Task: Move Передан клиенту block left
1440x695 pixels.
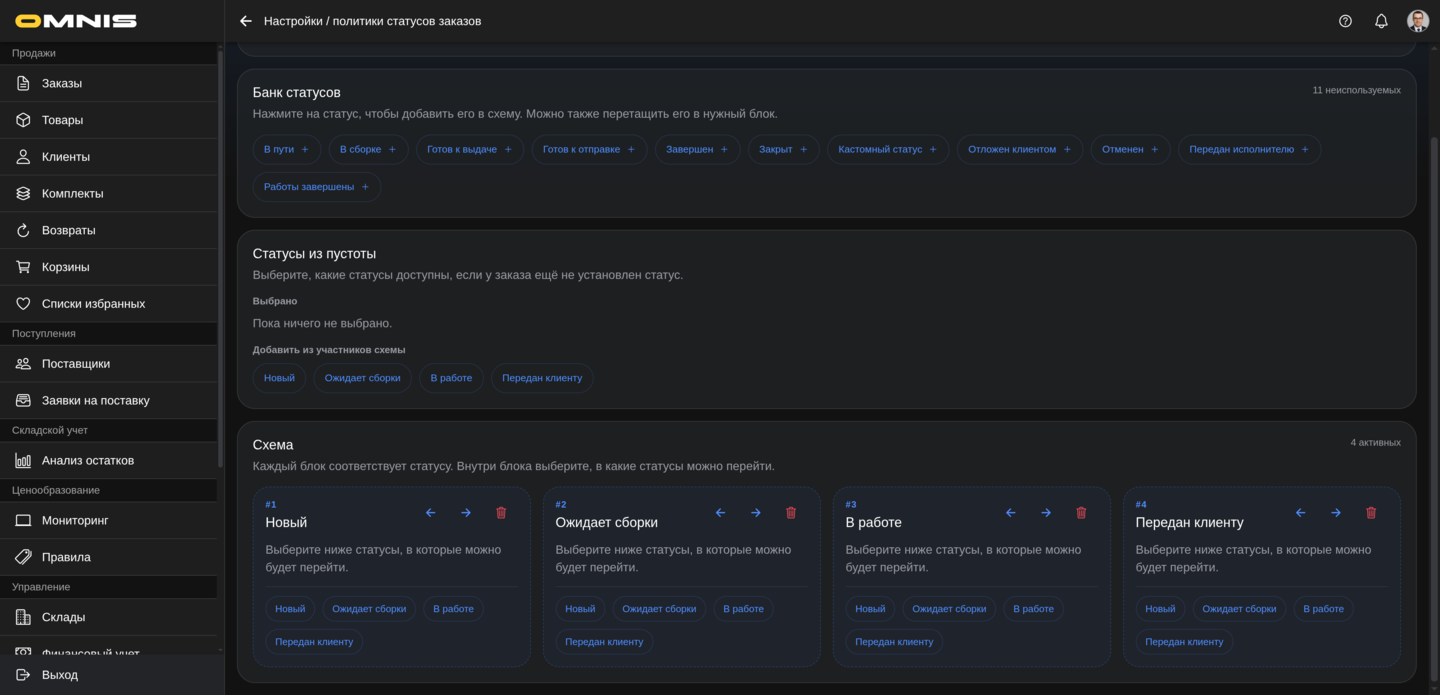Action: (1300, 513)
